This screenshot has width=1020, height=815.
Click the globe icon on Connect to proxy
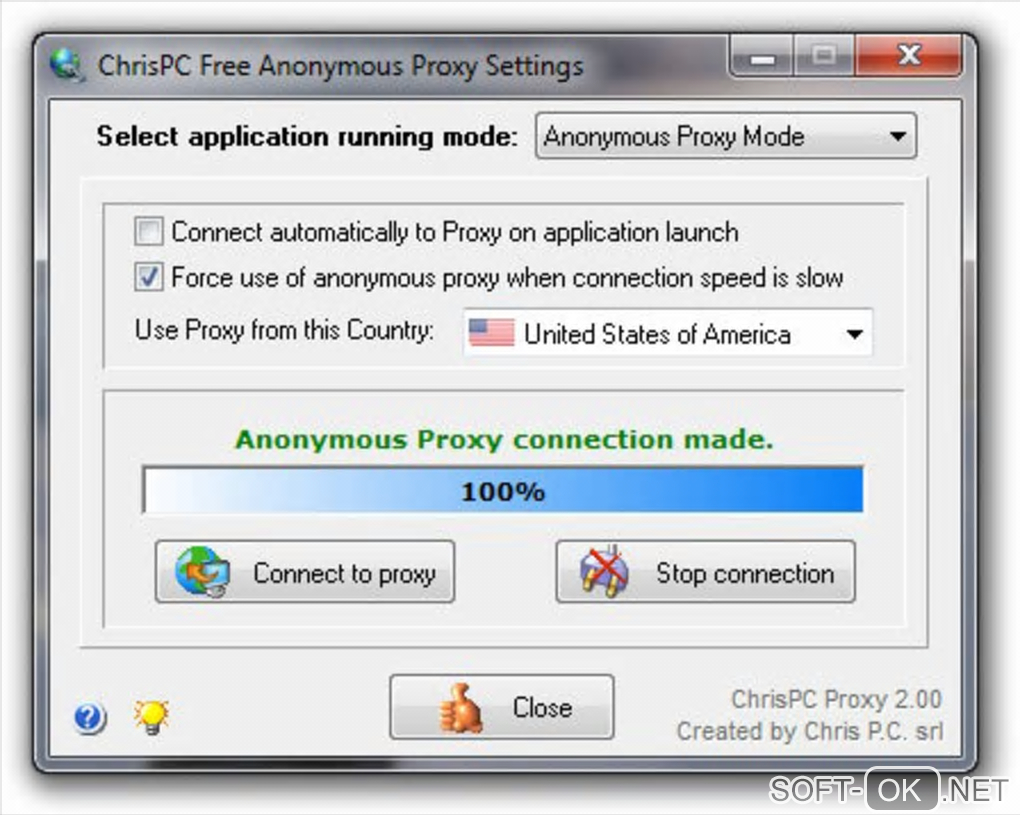202,572
